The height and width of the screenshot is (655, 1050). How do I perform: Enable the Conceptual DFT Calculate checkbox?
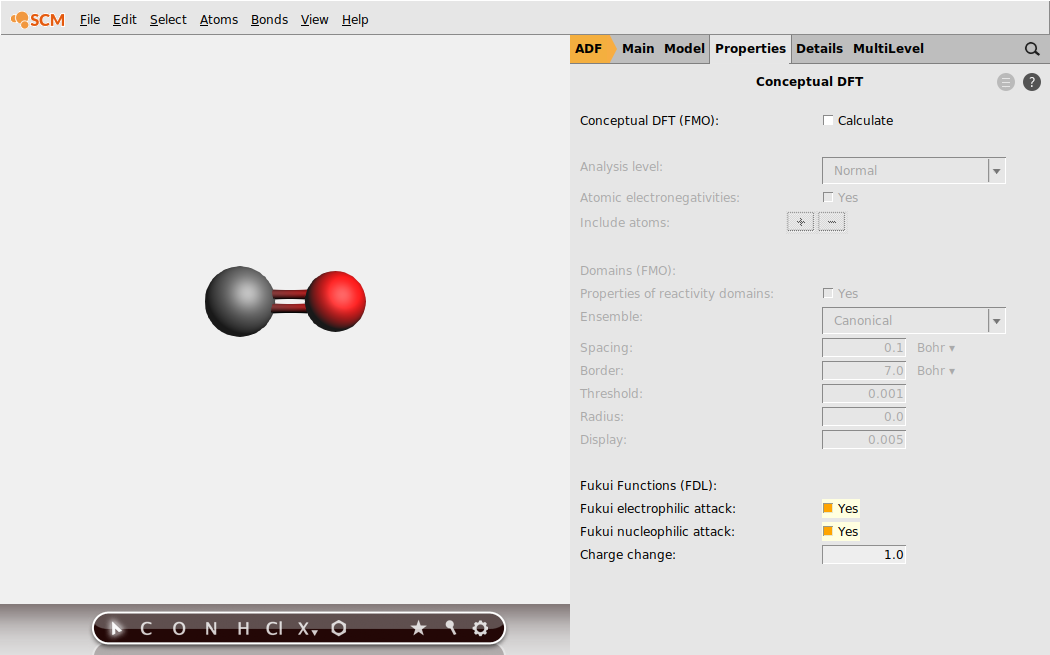828,121
